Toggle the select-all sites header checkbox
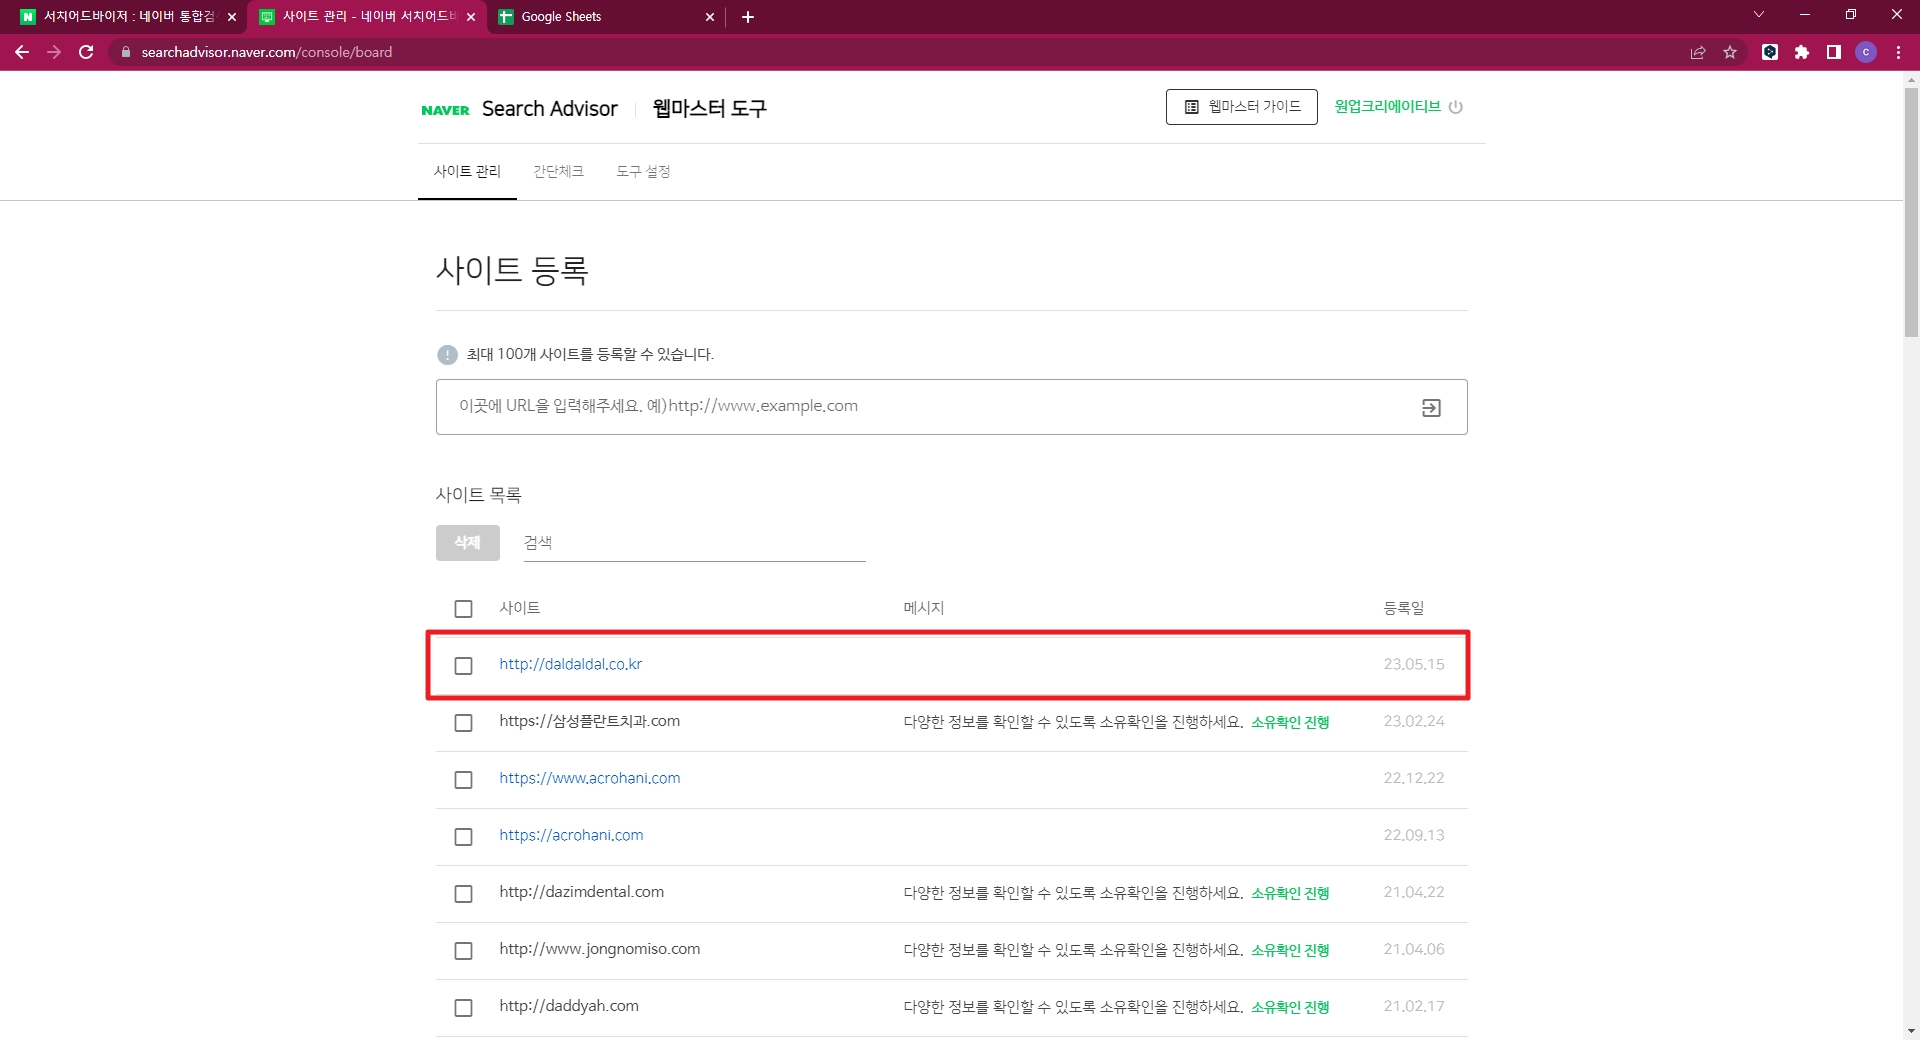 pos(463,609)
